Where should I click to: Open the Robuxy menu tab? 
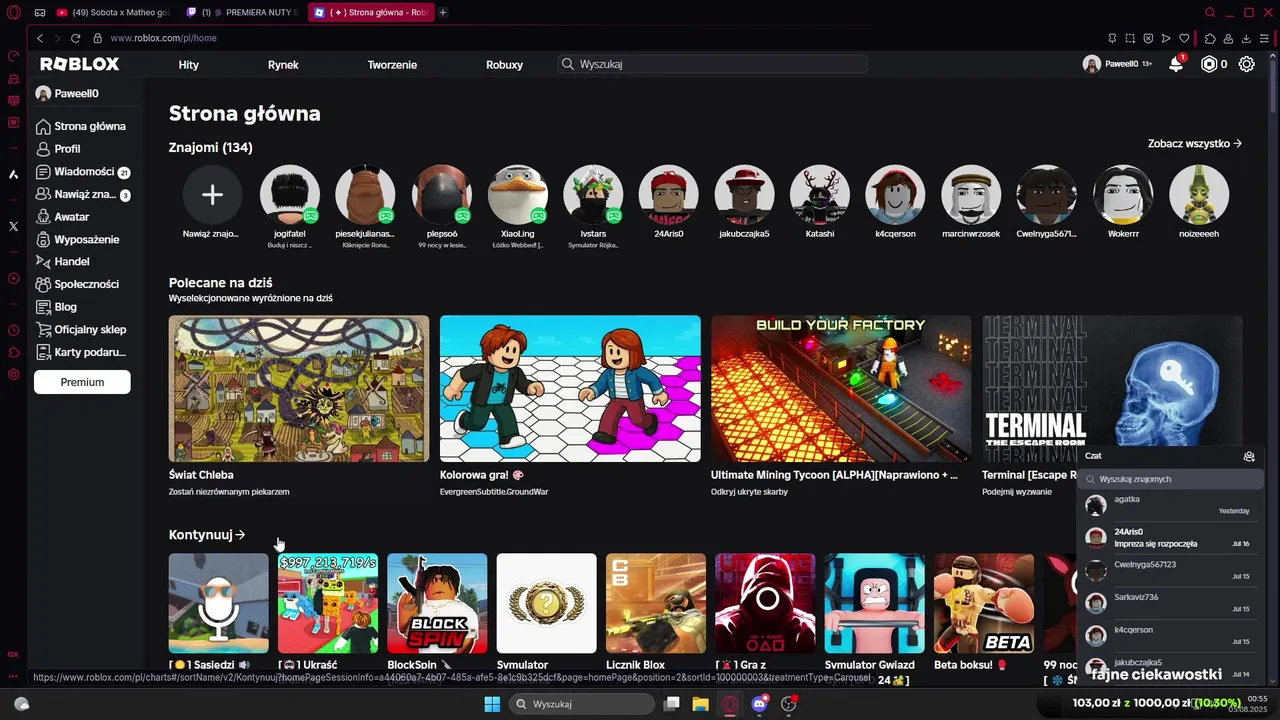point(504,64)
